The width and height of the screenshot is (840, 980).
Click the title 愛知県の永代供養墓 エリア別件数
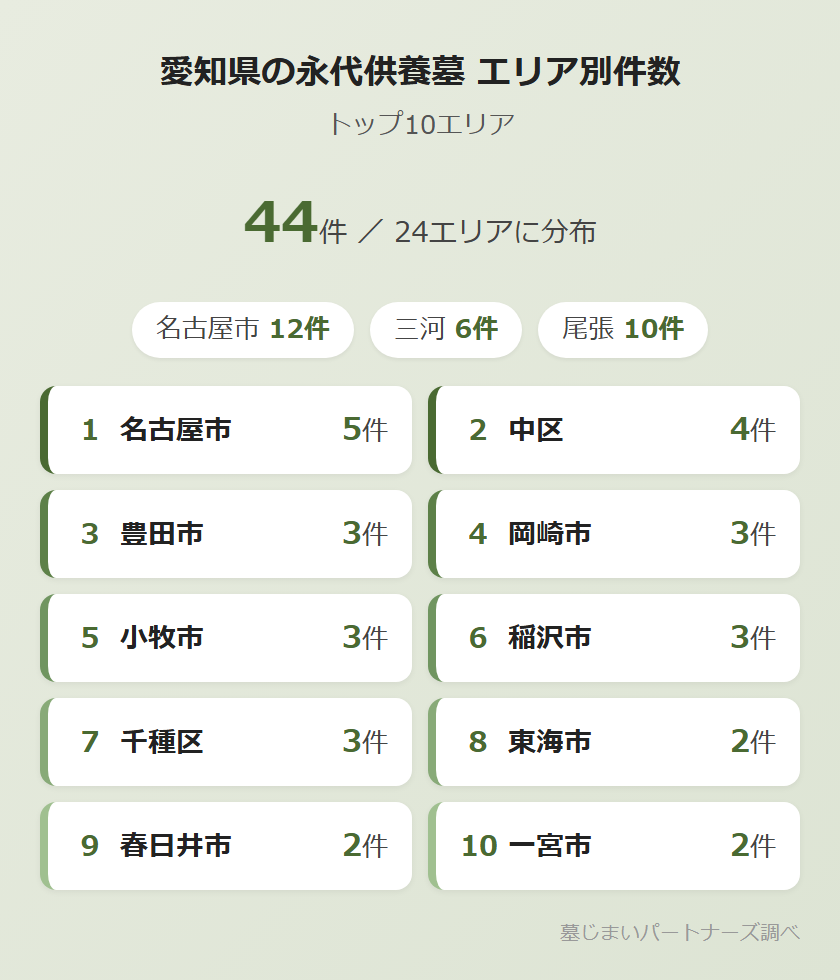pyautogui.click(x=420, y=73)
